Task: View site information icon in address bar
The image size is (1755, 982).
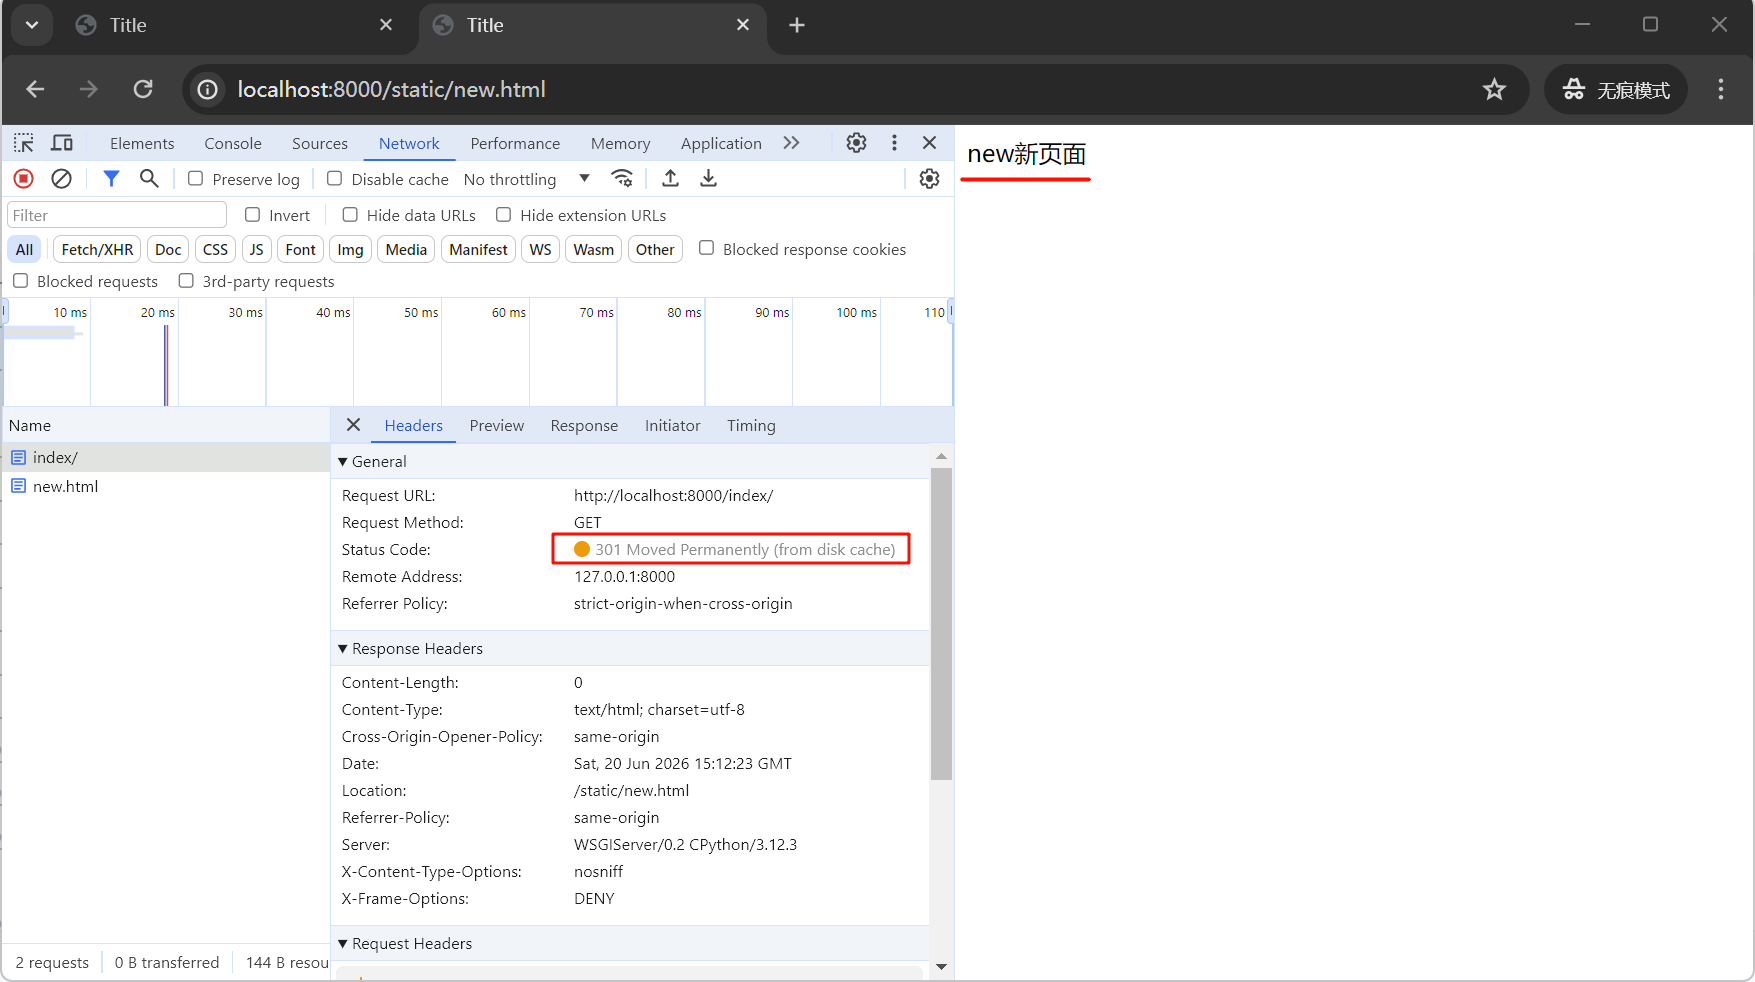Action: coord(207,89)
